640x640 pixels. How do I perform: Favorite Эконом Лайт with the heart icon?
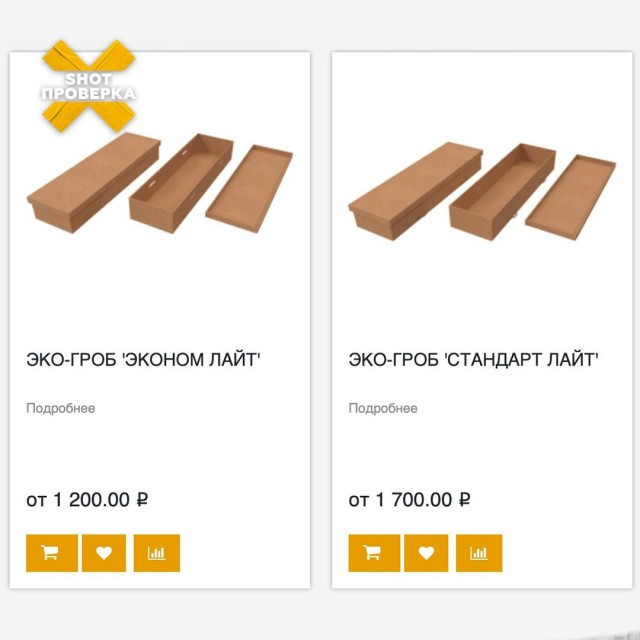click(104, 553)
